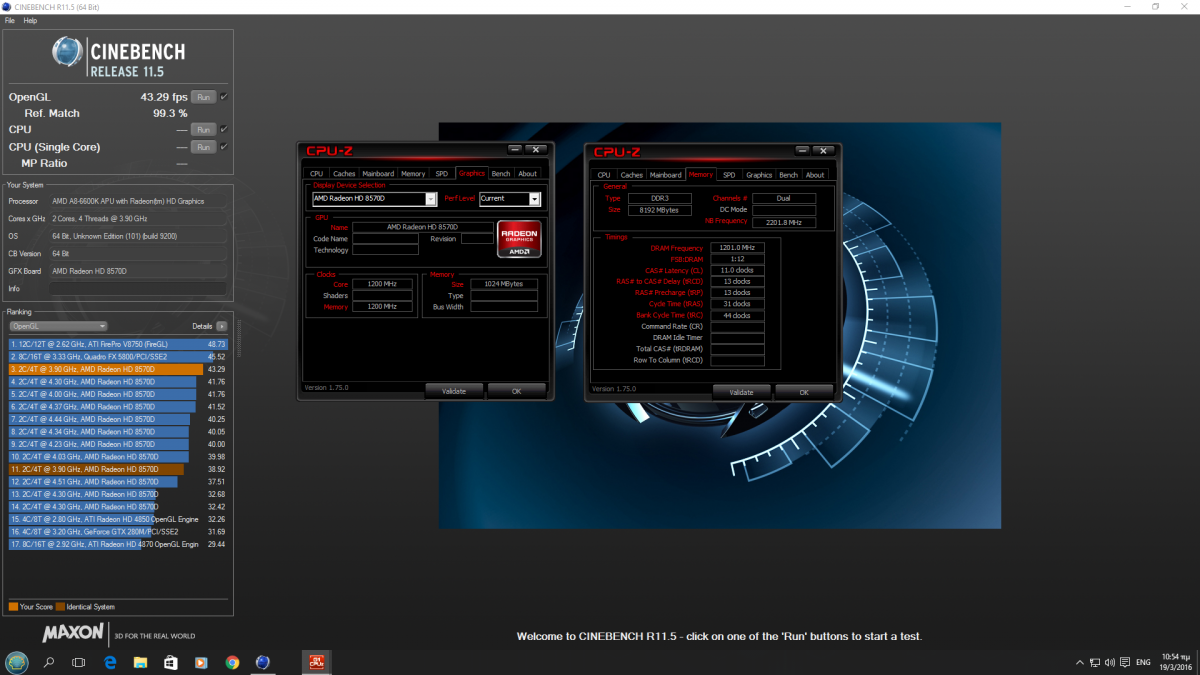Select ranking row 15 Radeon HD 4850
Screen dimensions: 1200x675
(x=118, y=519)
